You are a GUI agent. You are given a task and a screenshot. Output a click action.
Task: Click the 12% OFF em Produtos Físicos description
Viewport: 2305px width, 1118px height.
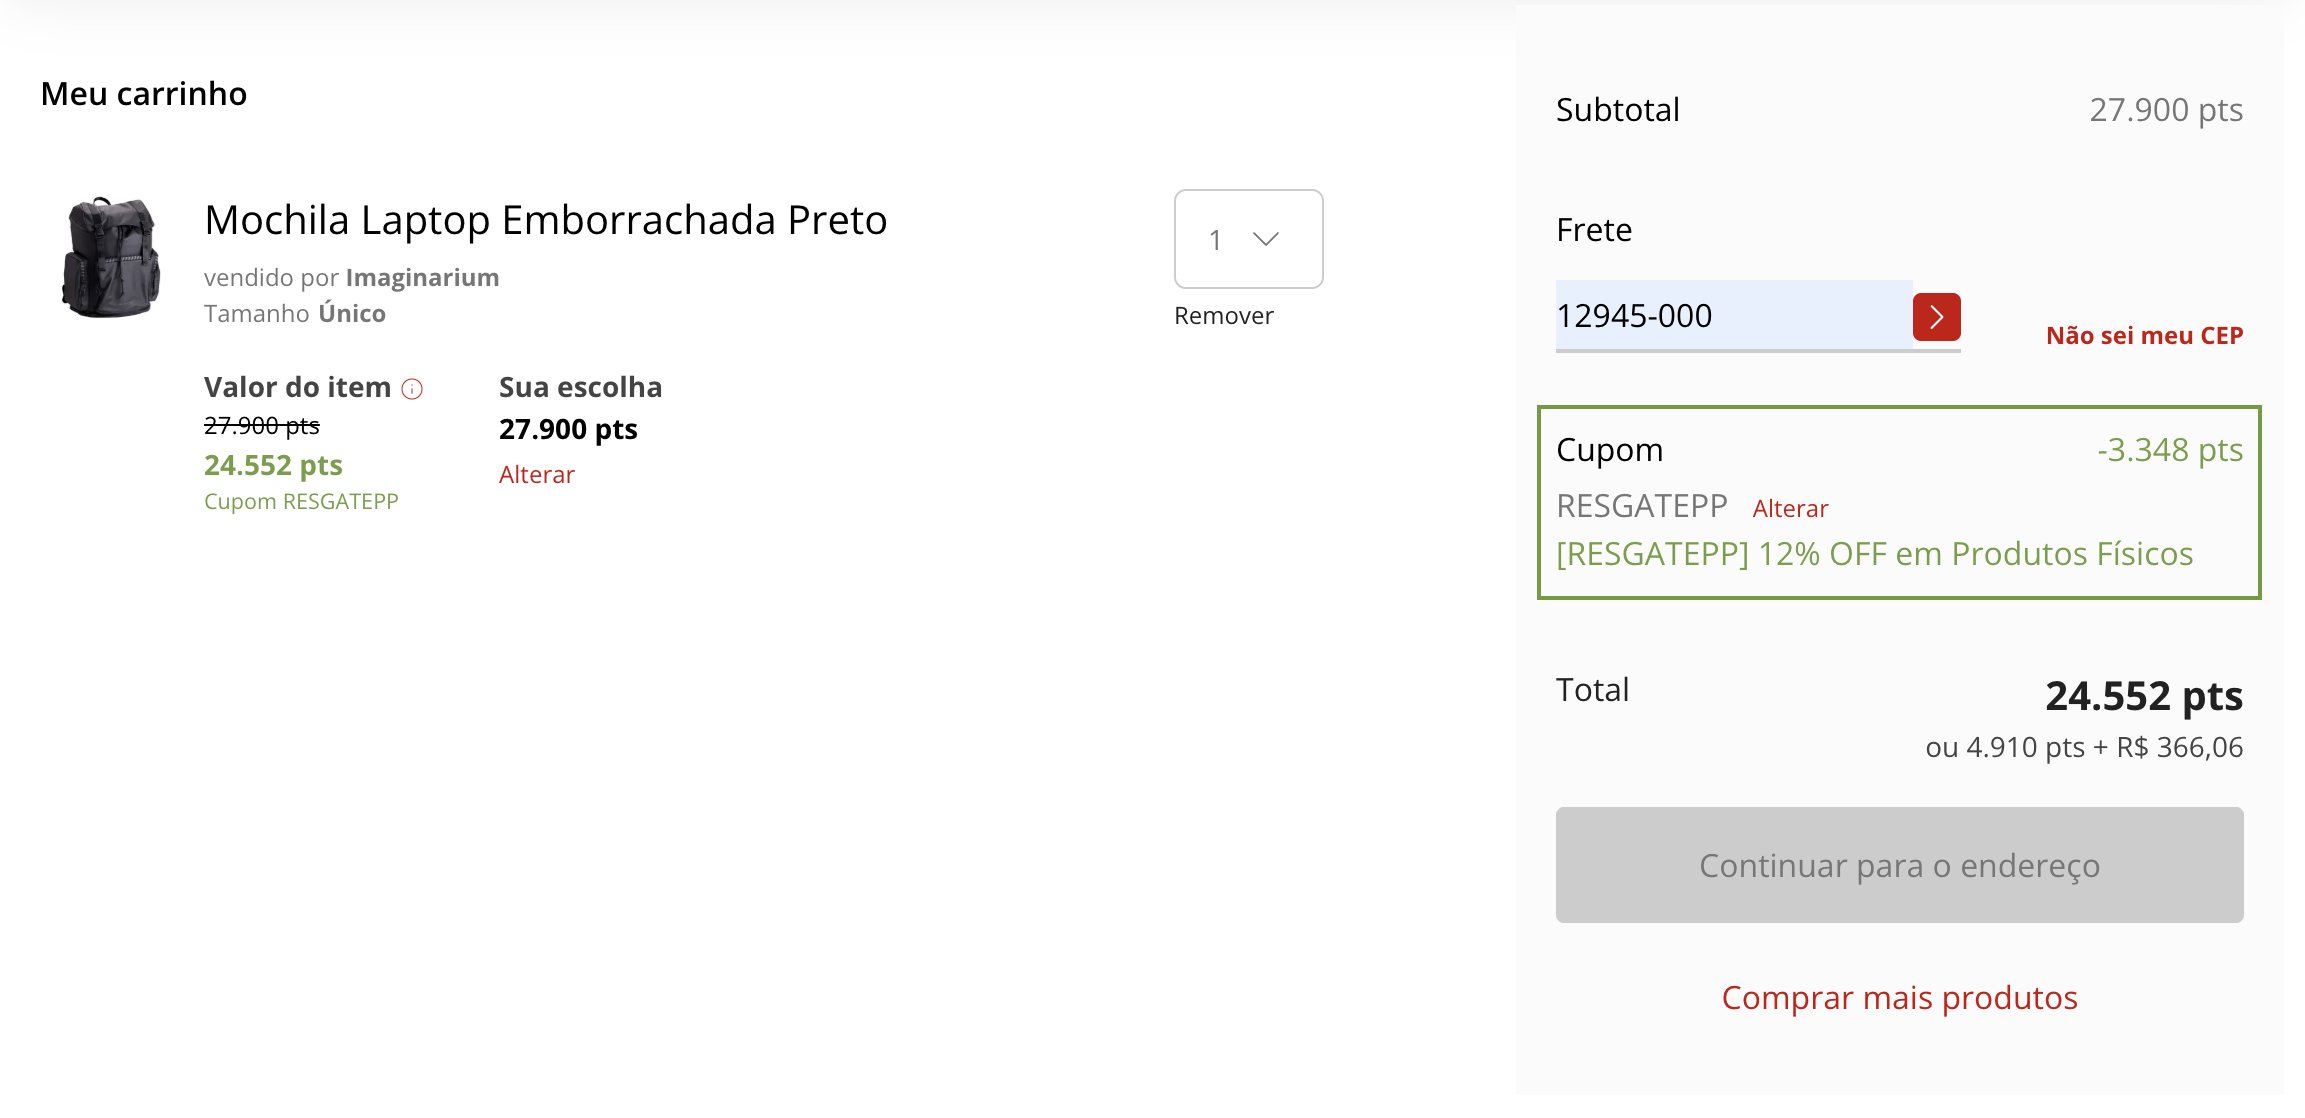click(1874, 554)
